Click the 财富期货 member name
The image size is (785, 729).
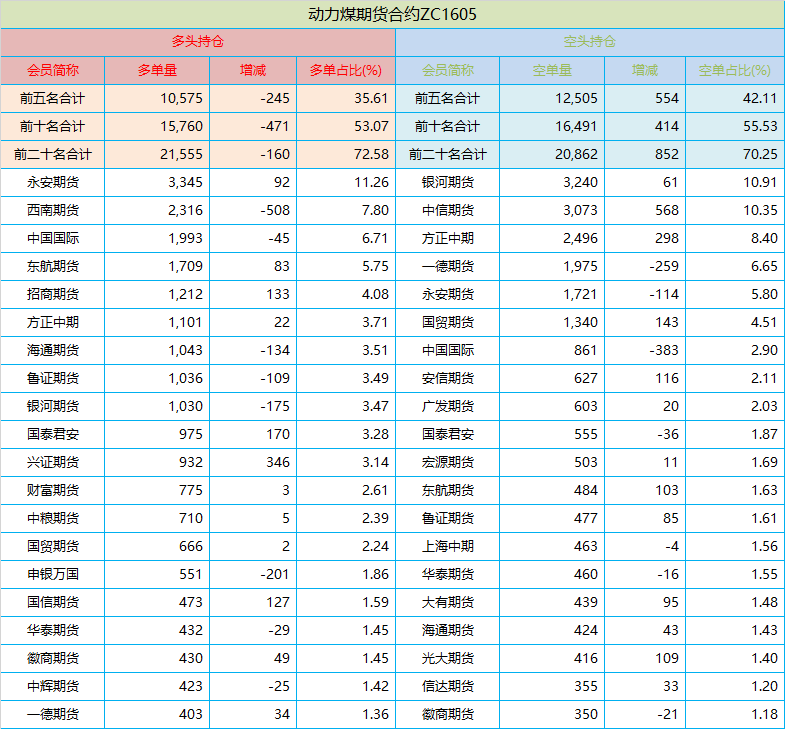(53, 490)
